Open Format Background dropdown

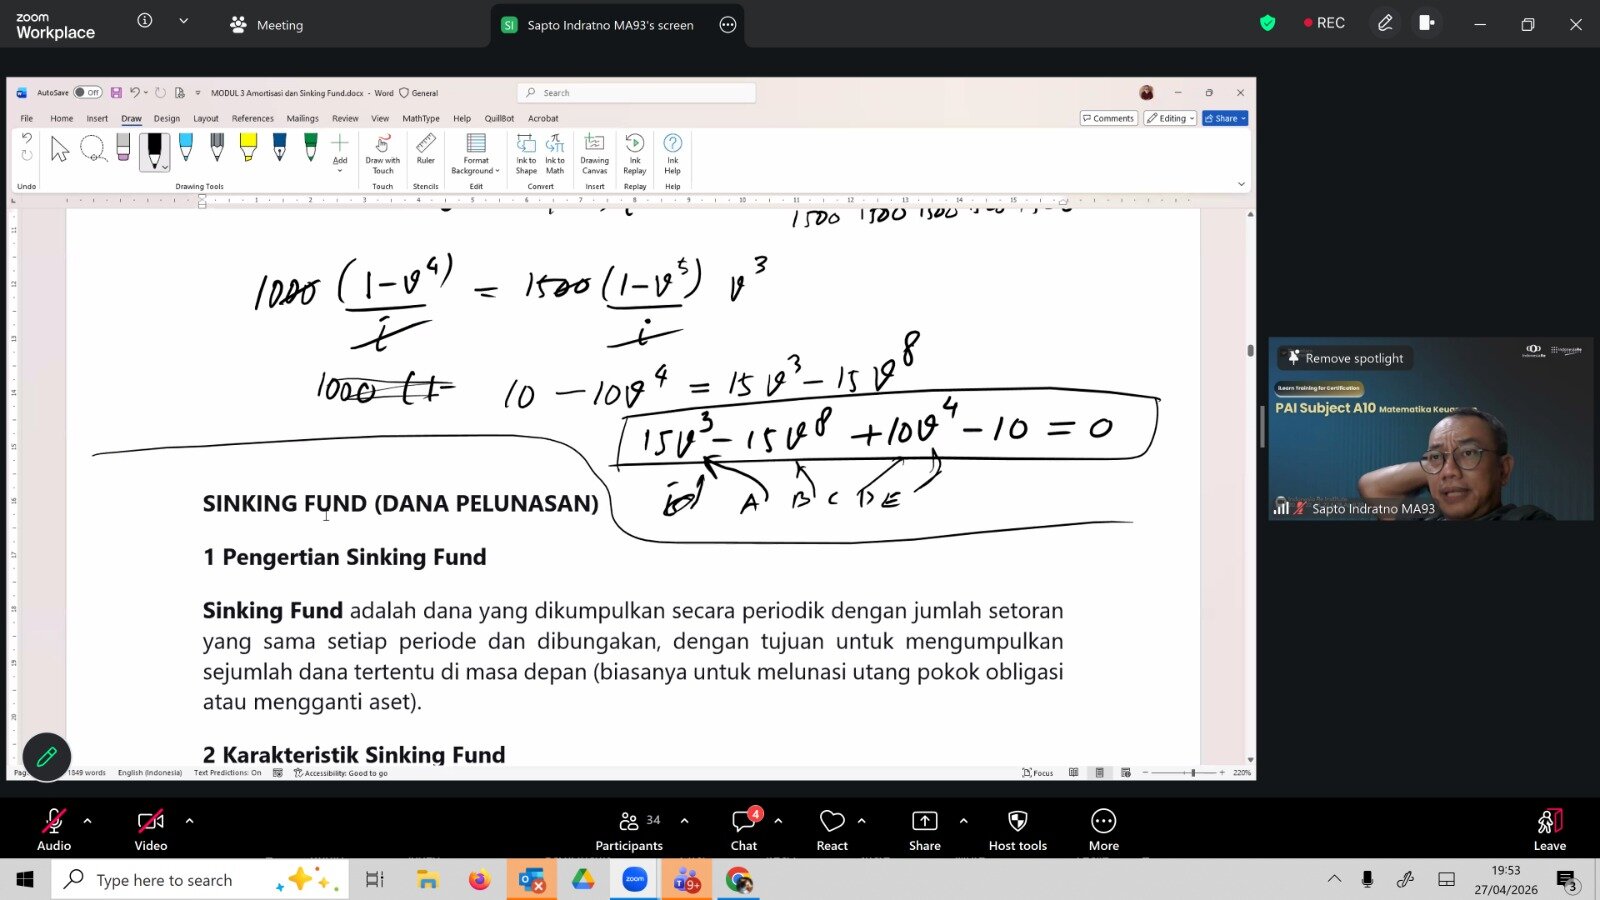pyautogui.click(x=476, y=154)
